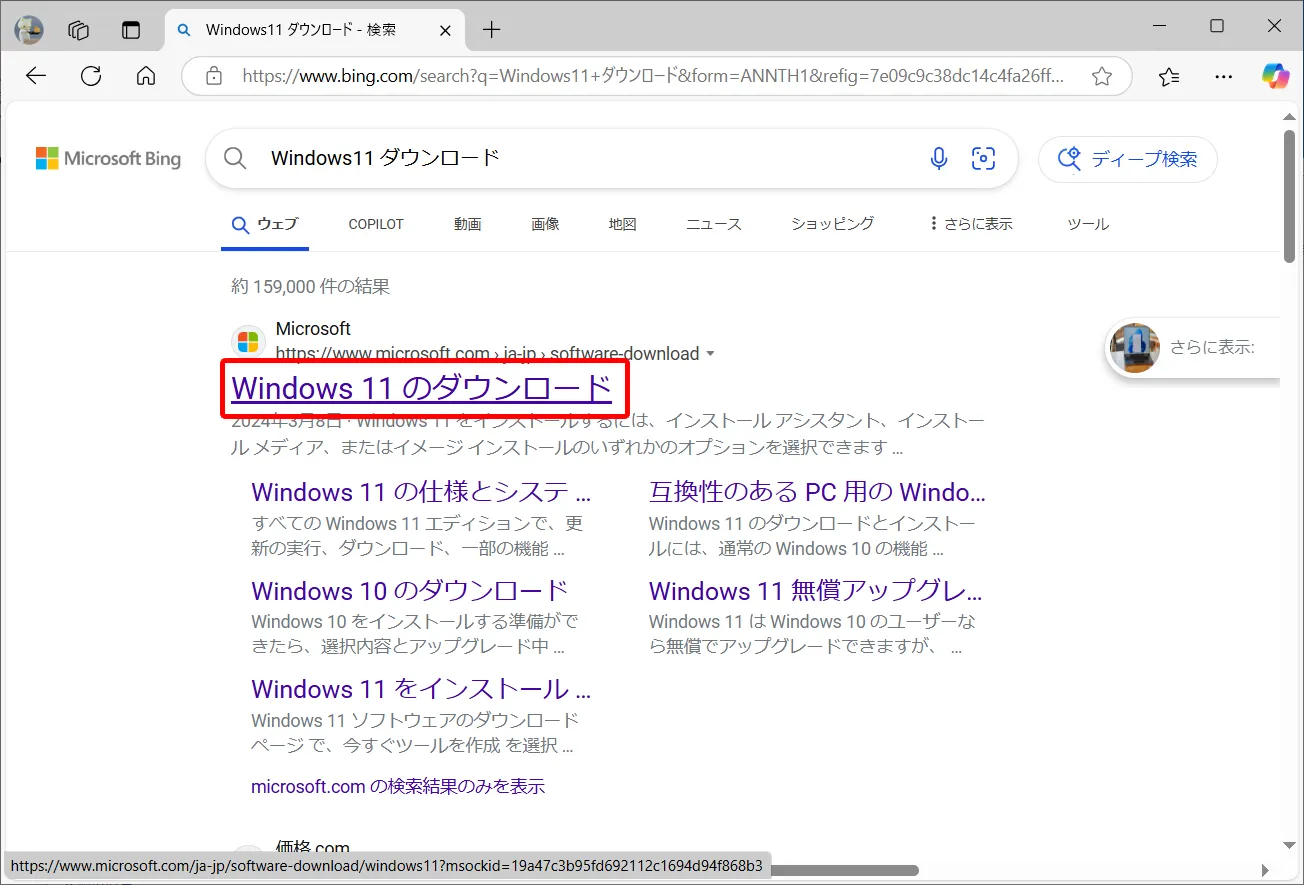This screenshot has height=885, width=1304.
Task: Click the vertical page scrollbar
Action: click(x=1290, y=195)
